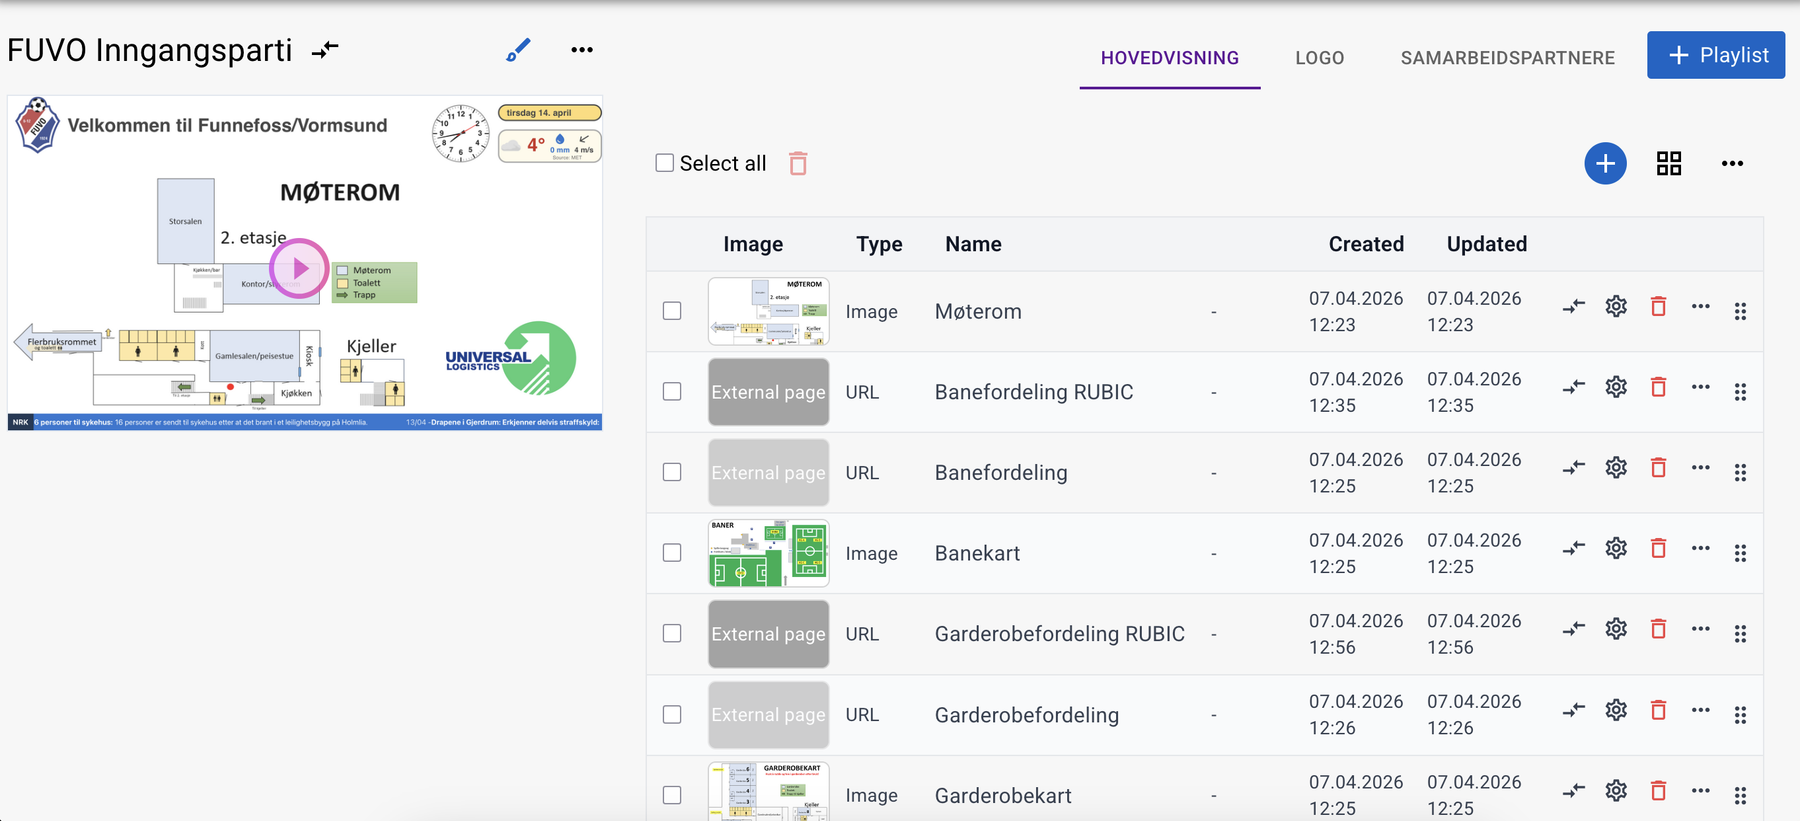
Task: Click the paintbrush edit icon beside title
Action: pyautogui.click(x=518, y=50)
